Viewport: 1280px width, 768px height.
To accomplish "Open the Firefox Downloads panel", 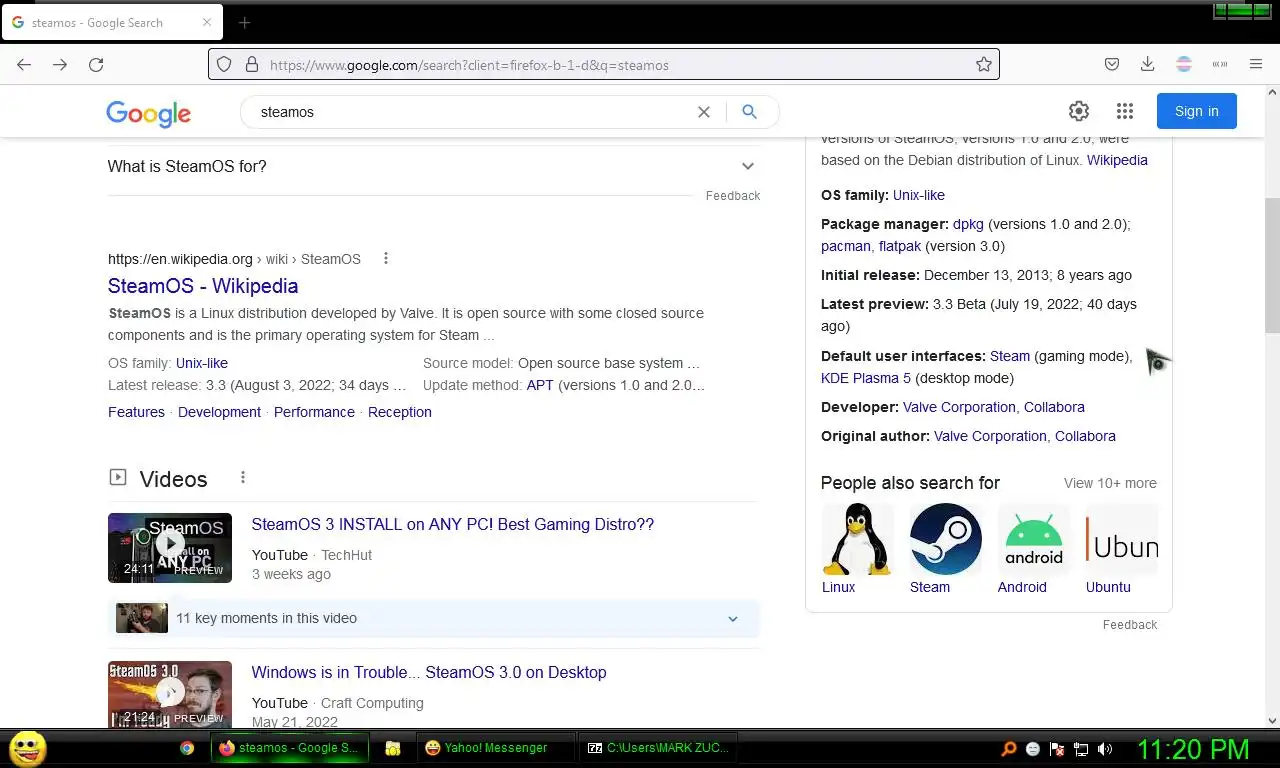I will (1148, 65).
